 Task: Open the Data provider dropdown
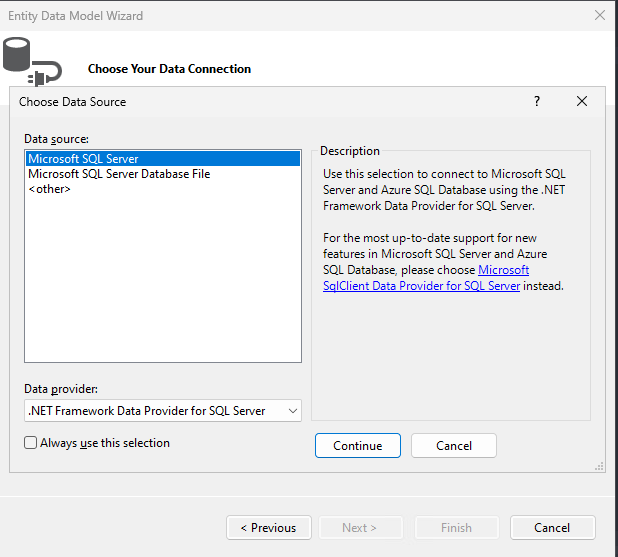click(x=163, y=411)
